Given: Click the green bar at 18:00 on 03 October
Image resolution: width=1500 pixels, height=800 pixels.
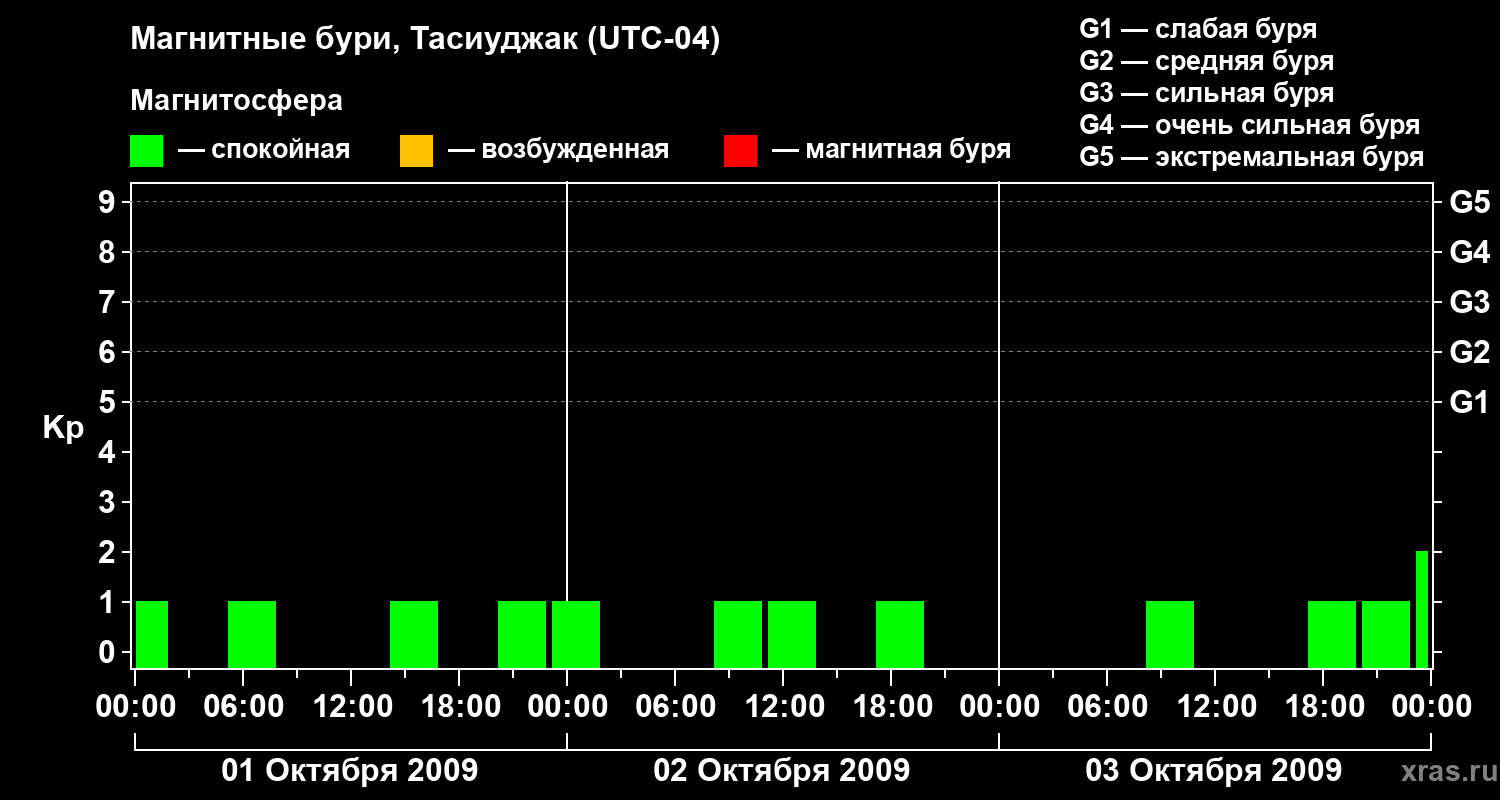Looking at the screenshot, I should (x=1332, y=634).
